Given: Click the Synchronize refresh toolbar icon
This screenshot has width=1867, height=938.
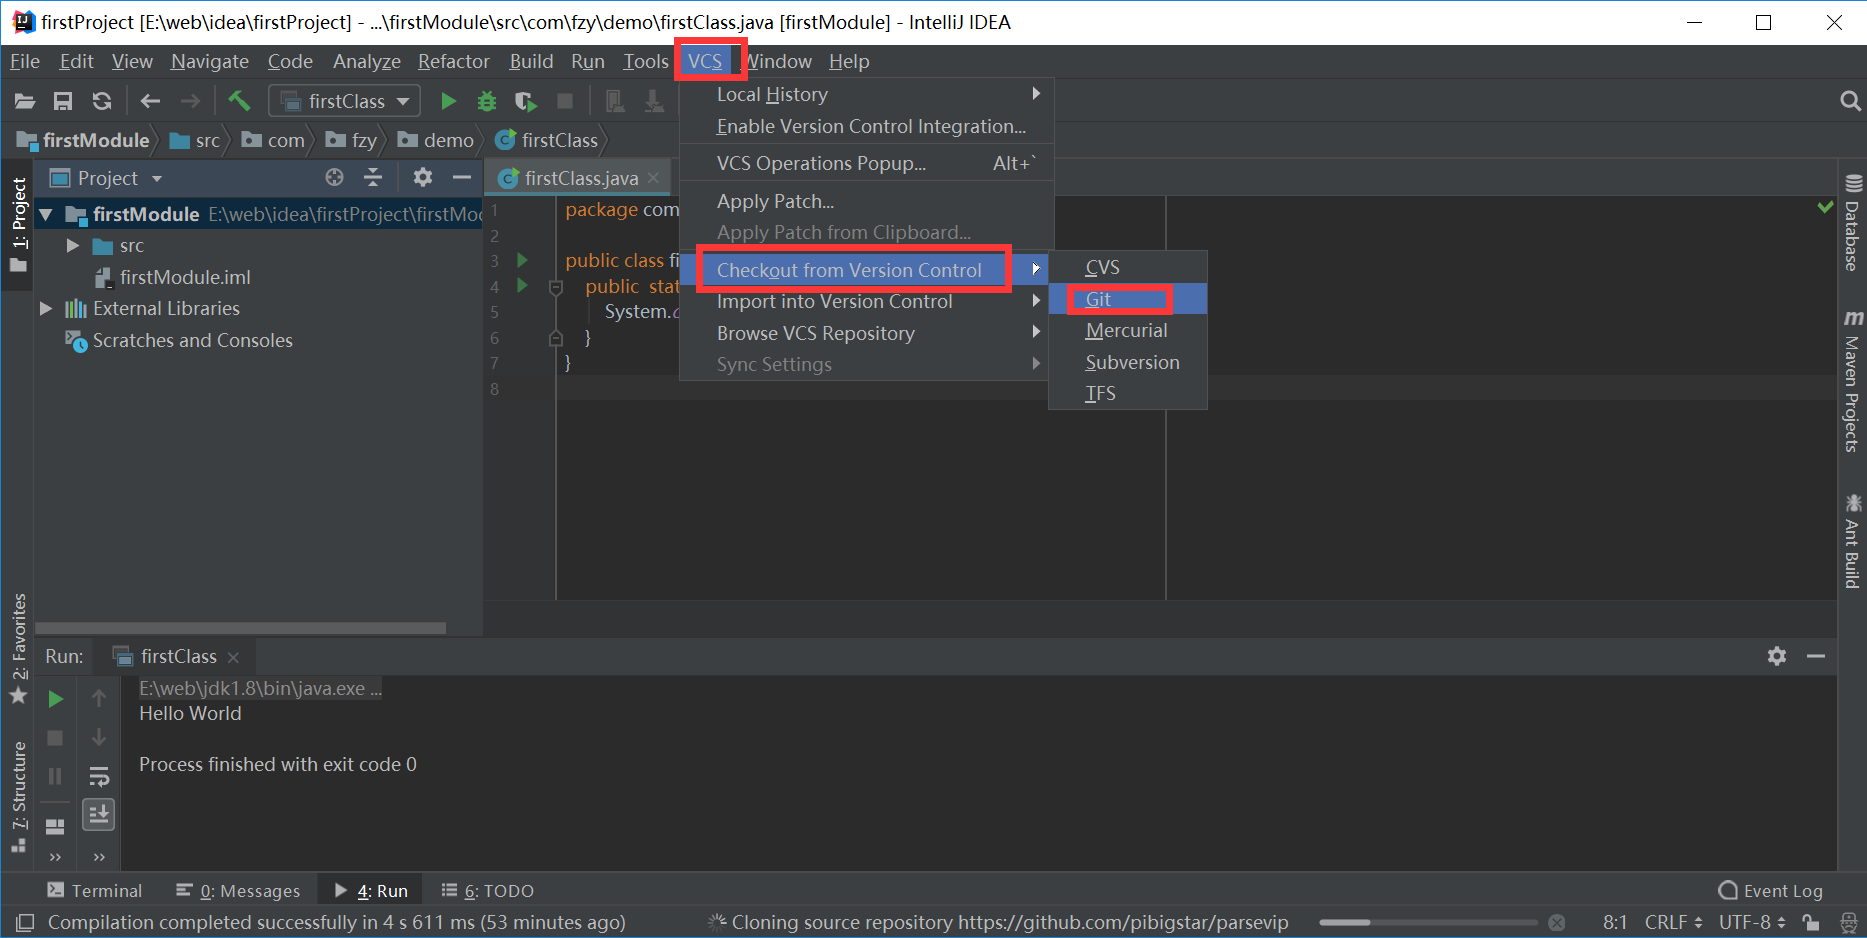Looking at the screenshot, I should 101,101.
